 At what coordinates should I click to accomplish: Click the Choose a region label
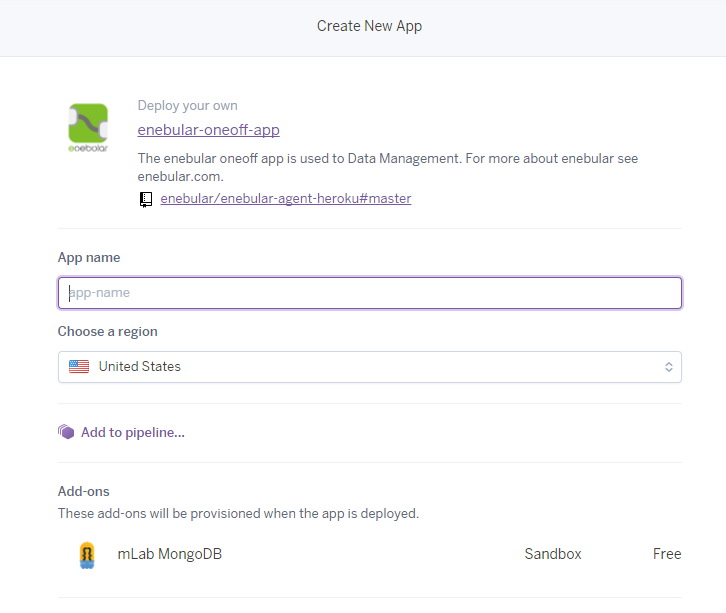(108, 331)
